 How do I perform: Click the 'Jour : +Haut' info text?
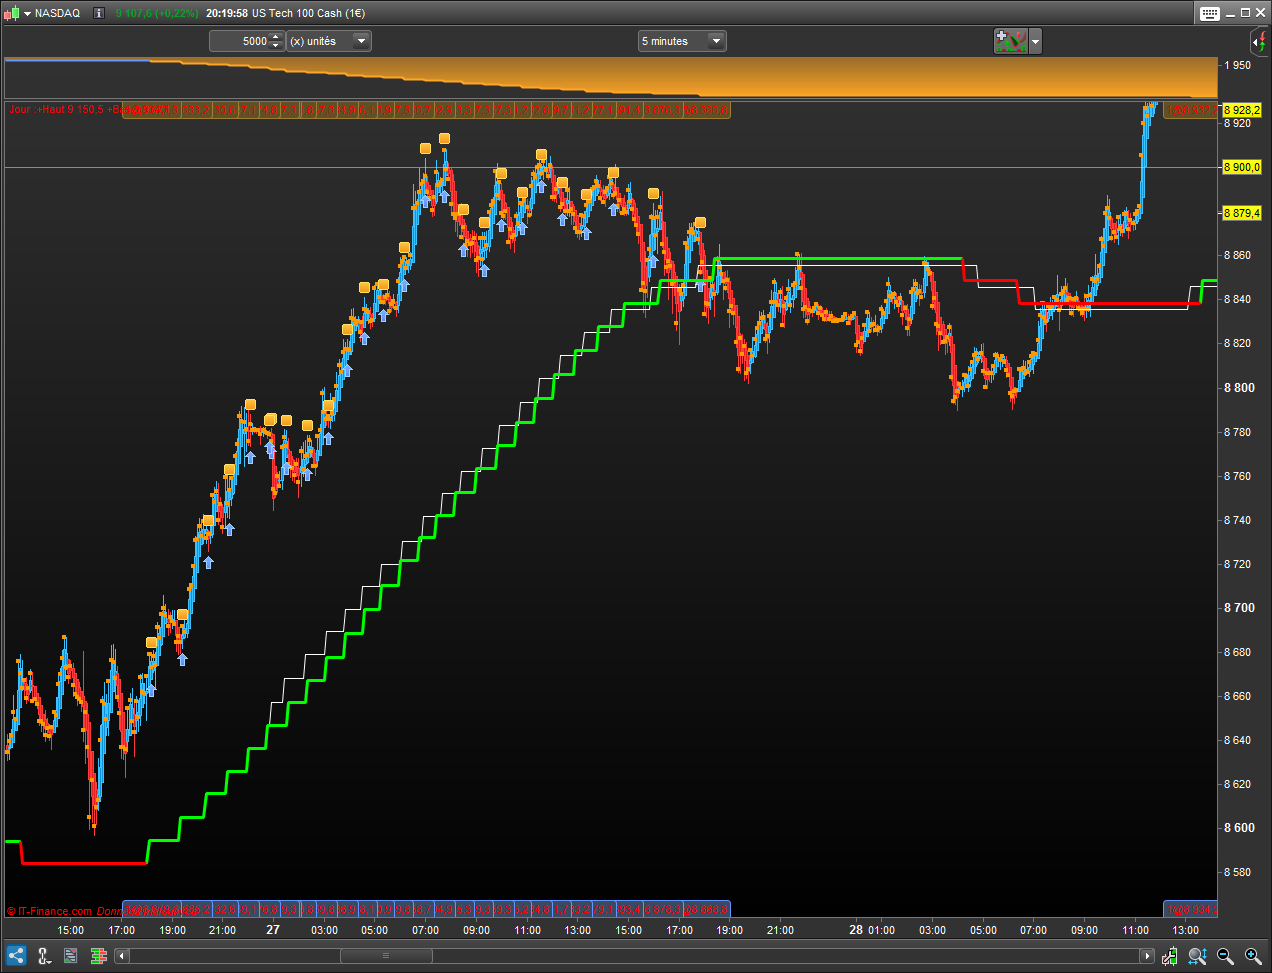tap(36, 109)
